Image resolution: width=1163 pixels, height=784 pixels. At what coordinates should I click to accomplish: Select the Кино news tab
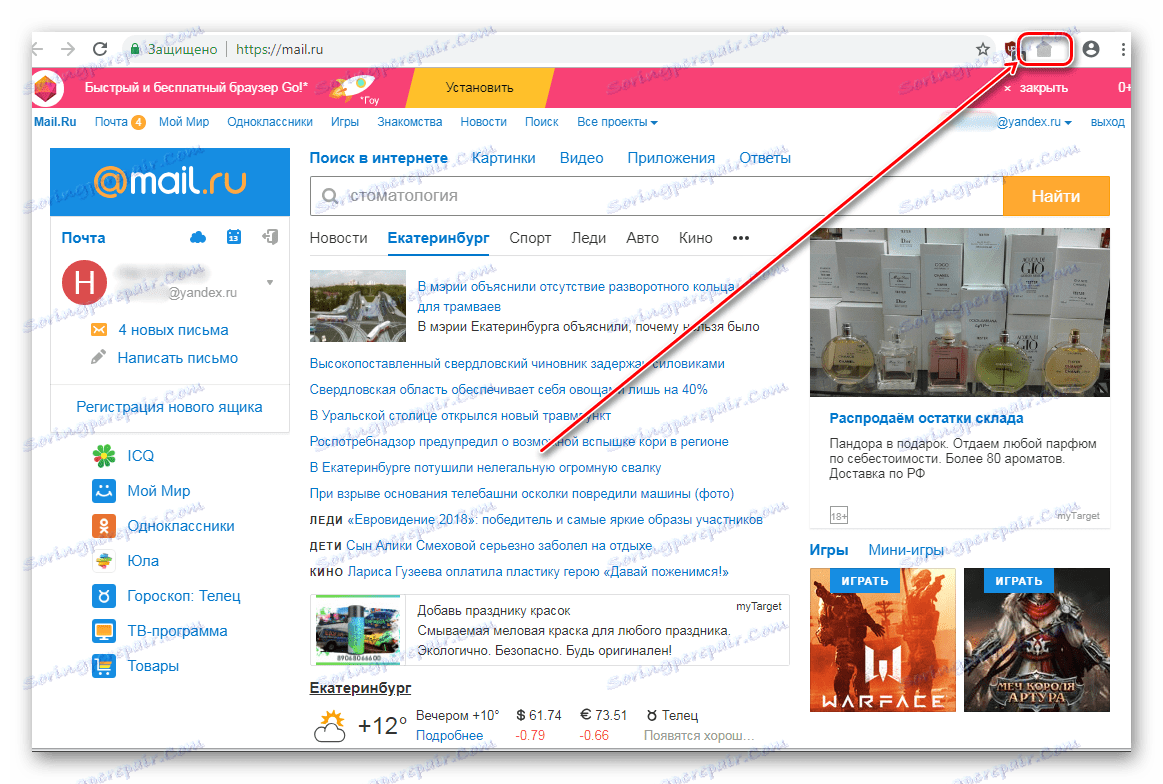click(x=695, y=238)
